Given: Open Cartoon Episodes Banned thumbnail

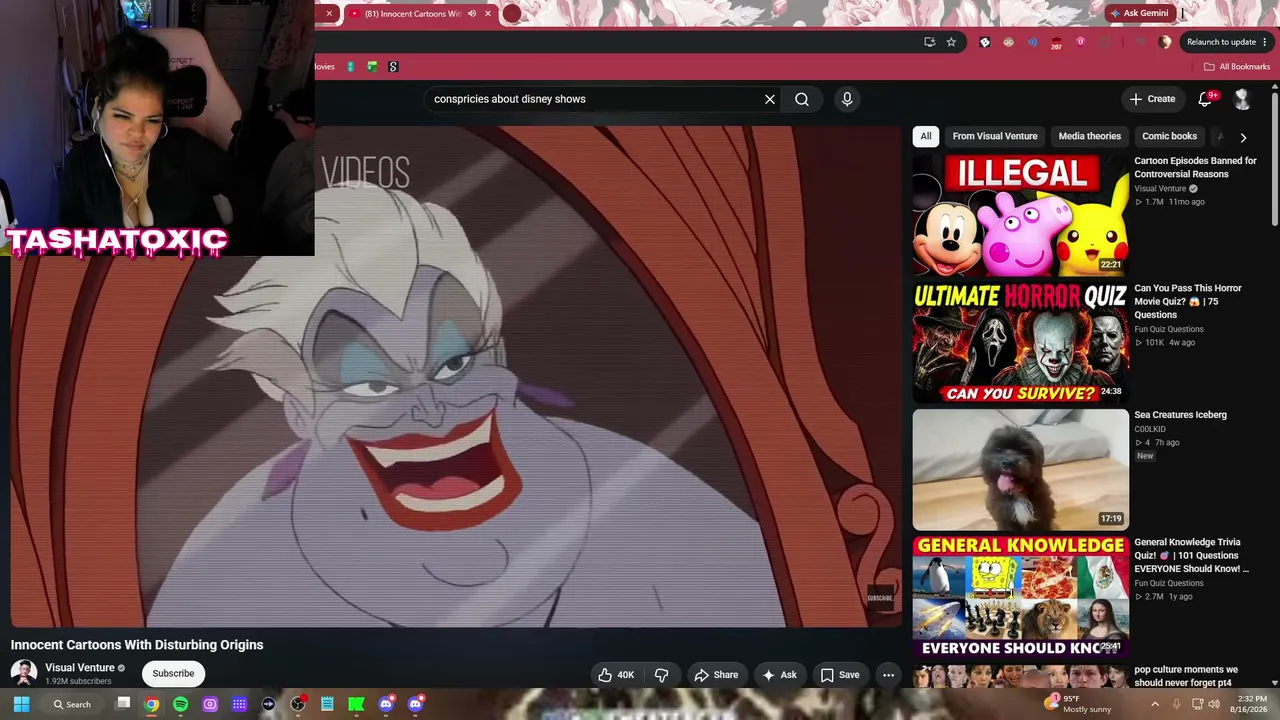Looking at the screenshot, I should click(1020, 215).
